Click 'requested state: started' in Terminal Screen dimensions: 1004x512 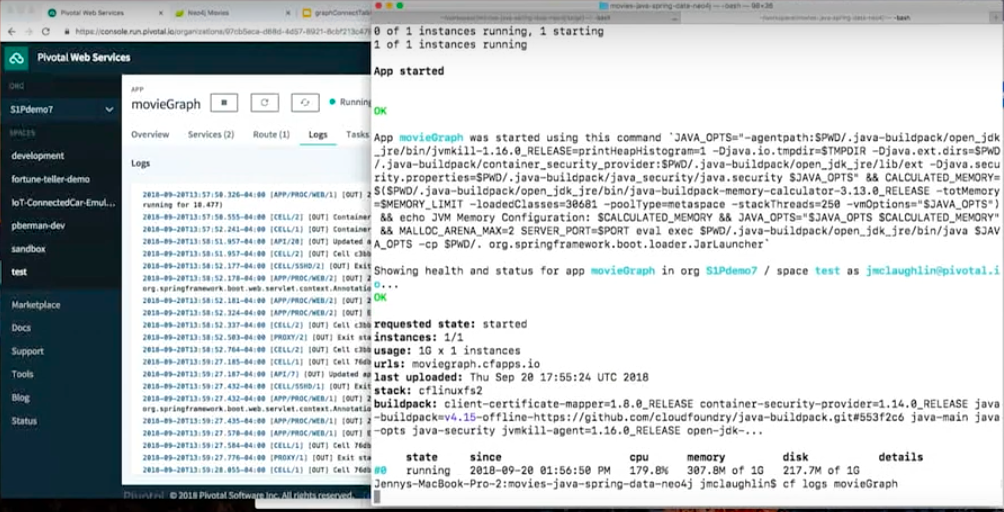(450, 324)
